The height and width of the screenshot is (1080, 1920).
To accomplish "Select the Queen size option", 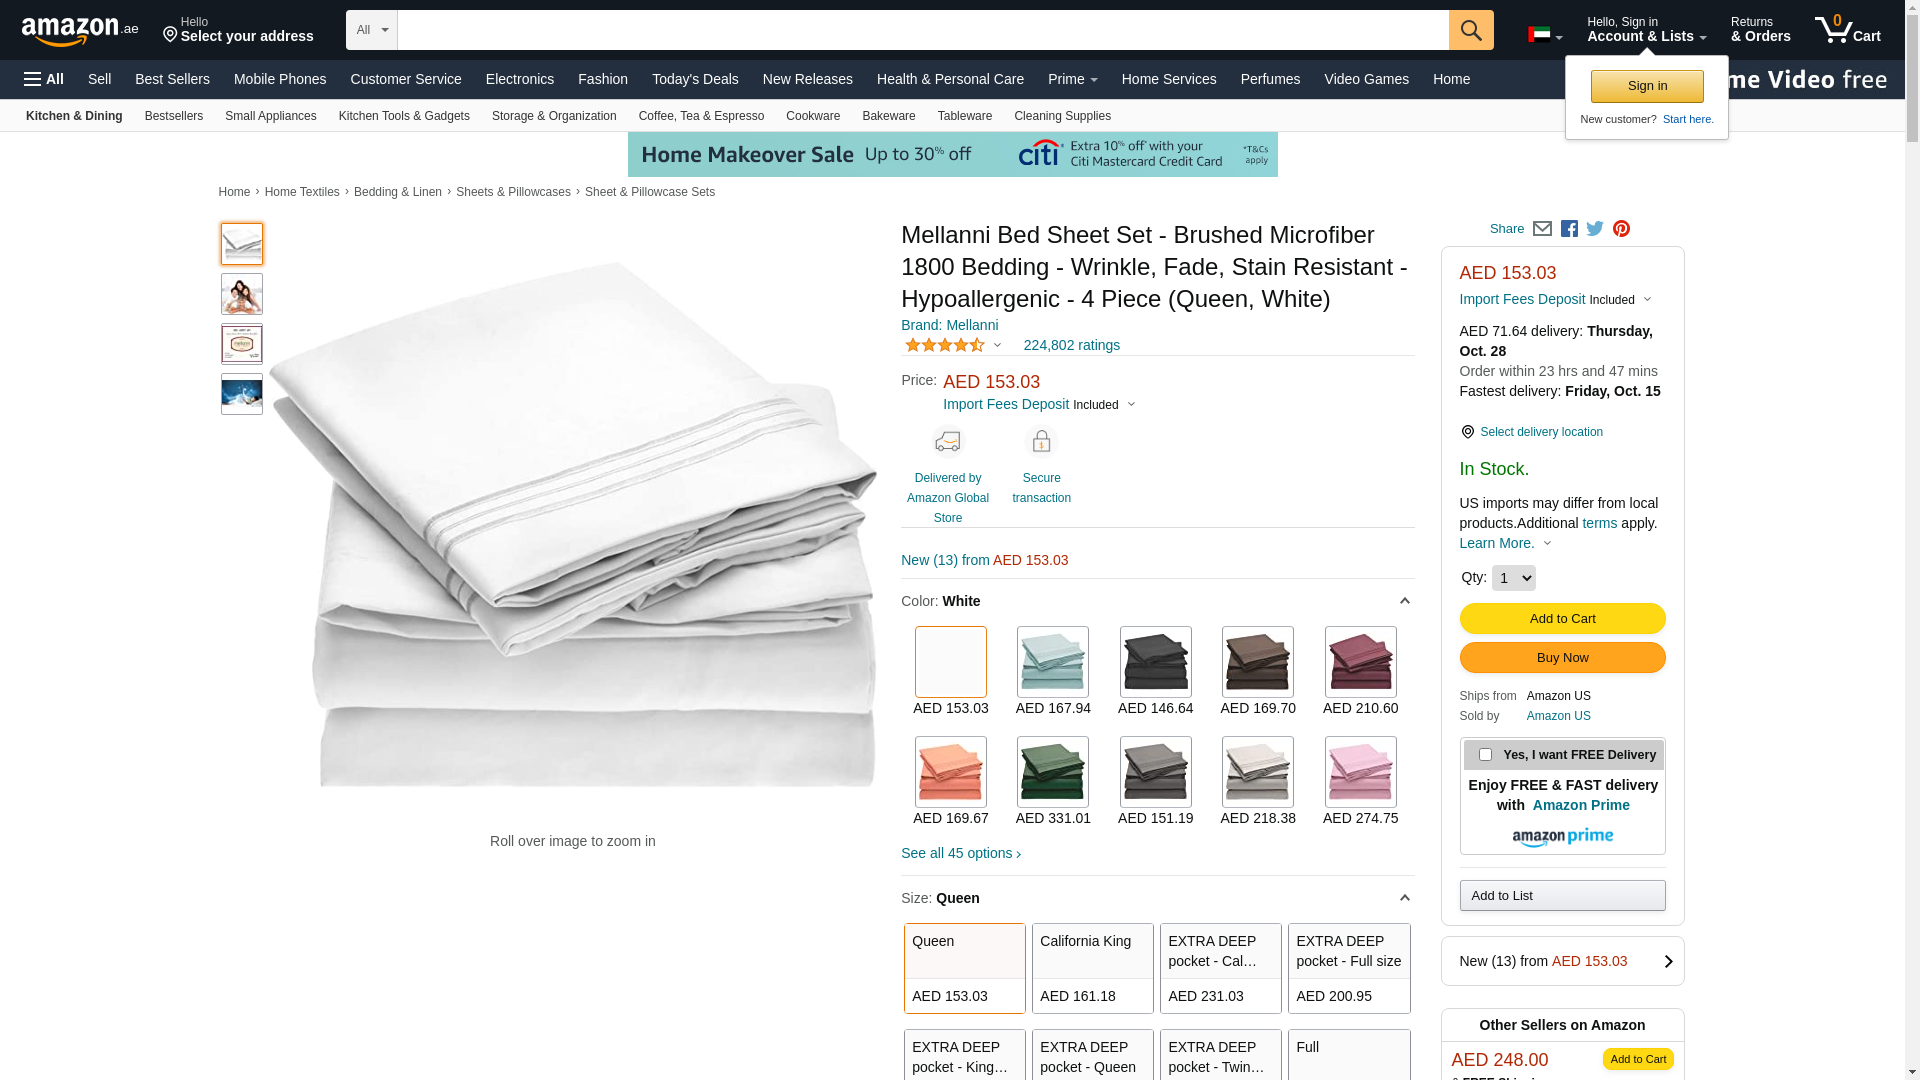I will point(964,968).
